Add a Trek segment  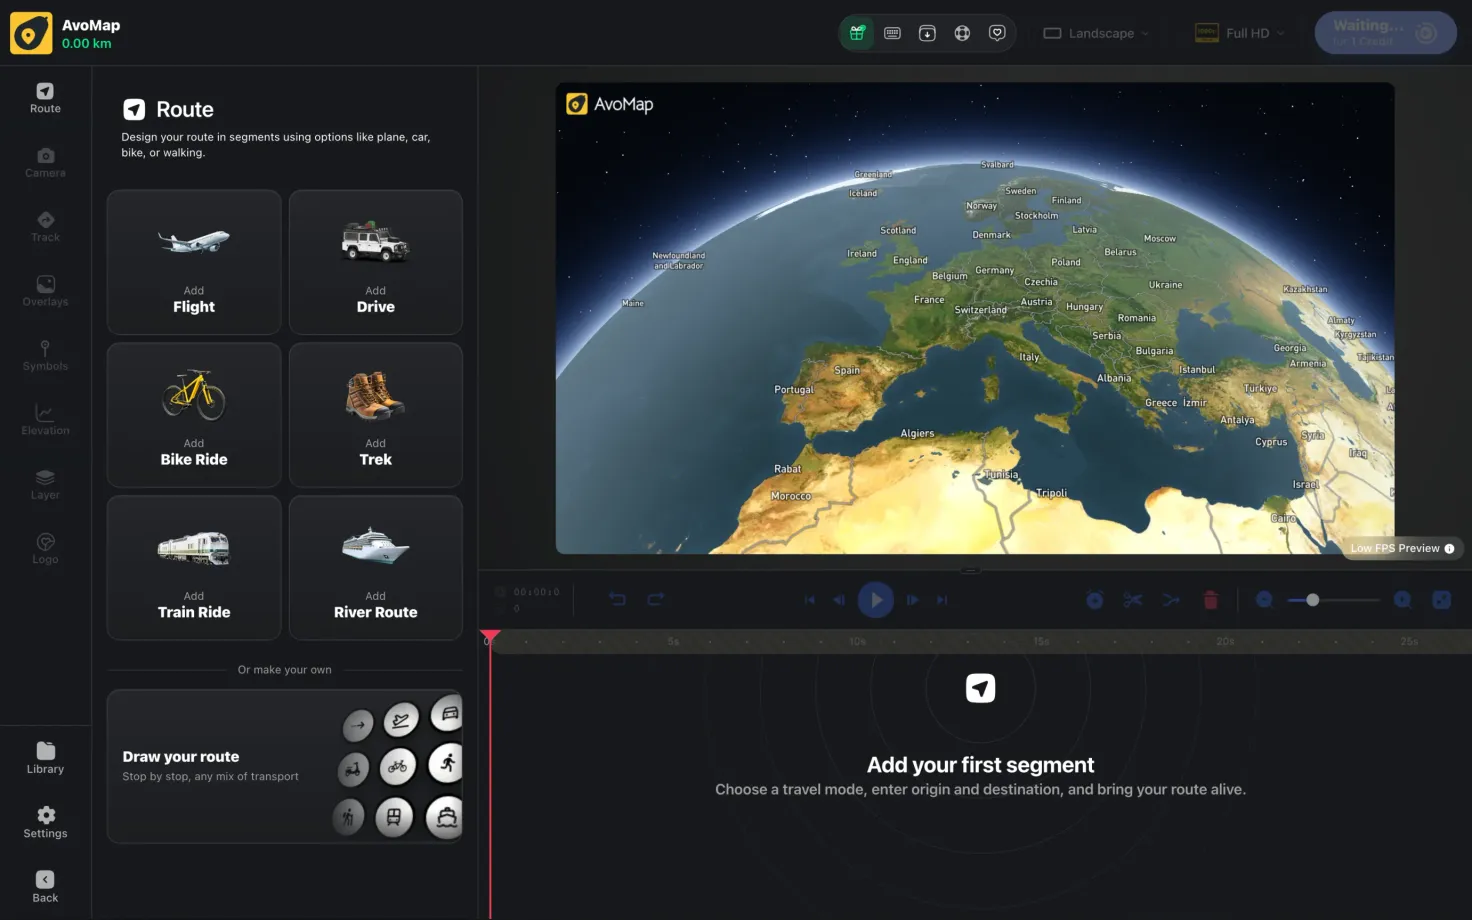click(x=376, y=415)
